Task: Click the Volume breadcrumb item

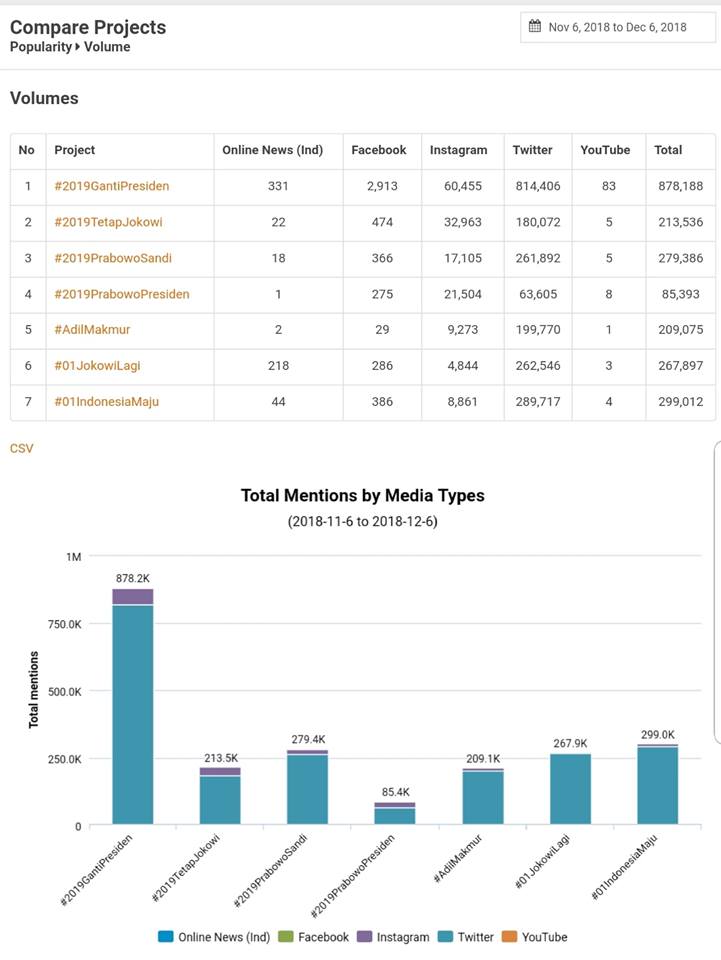Action: [x=107, y=47]
